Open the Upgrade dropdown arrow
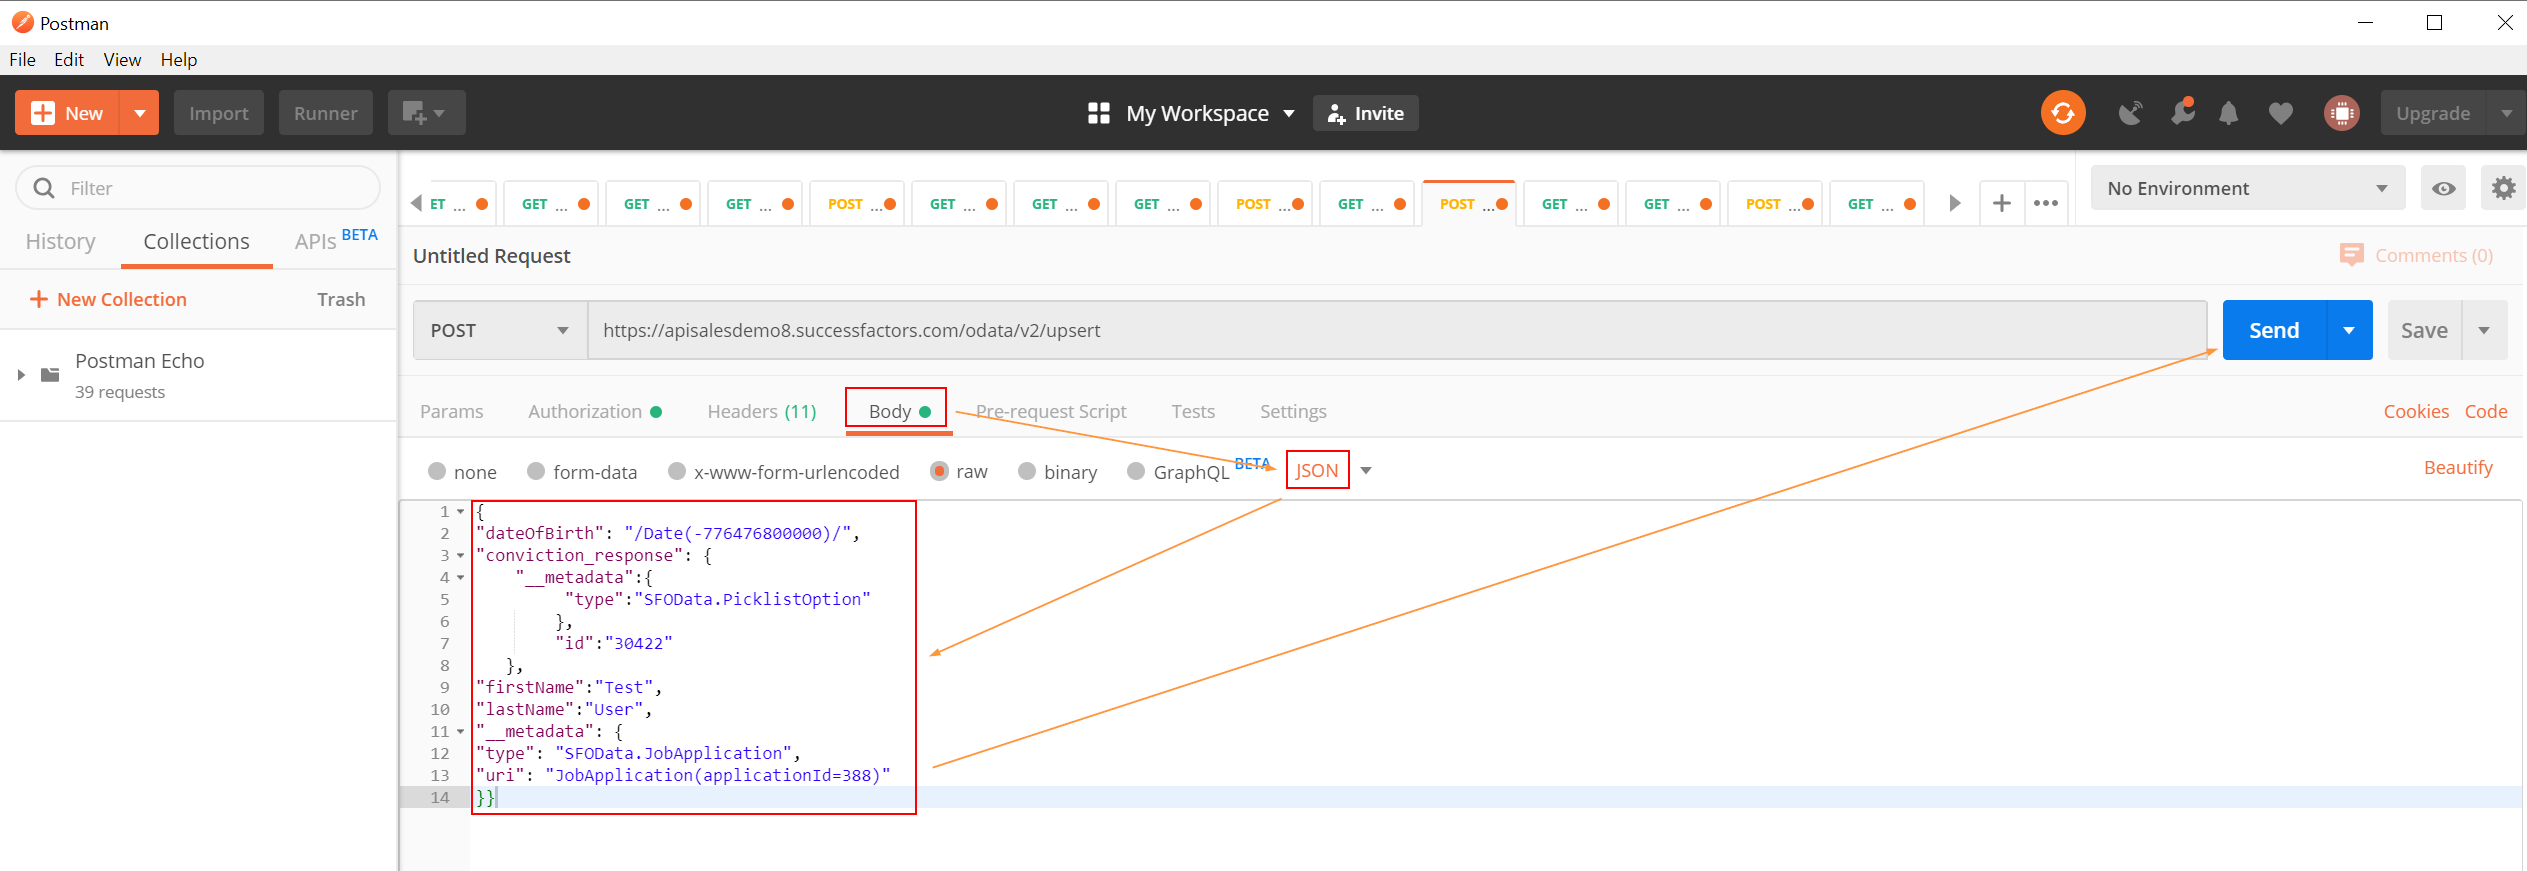 2506,113
